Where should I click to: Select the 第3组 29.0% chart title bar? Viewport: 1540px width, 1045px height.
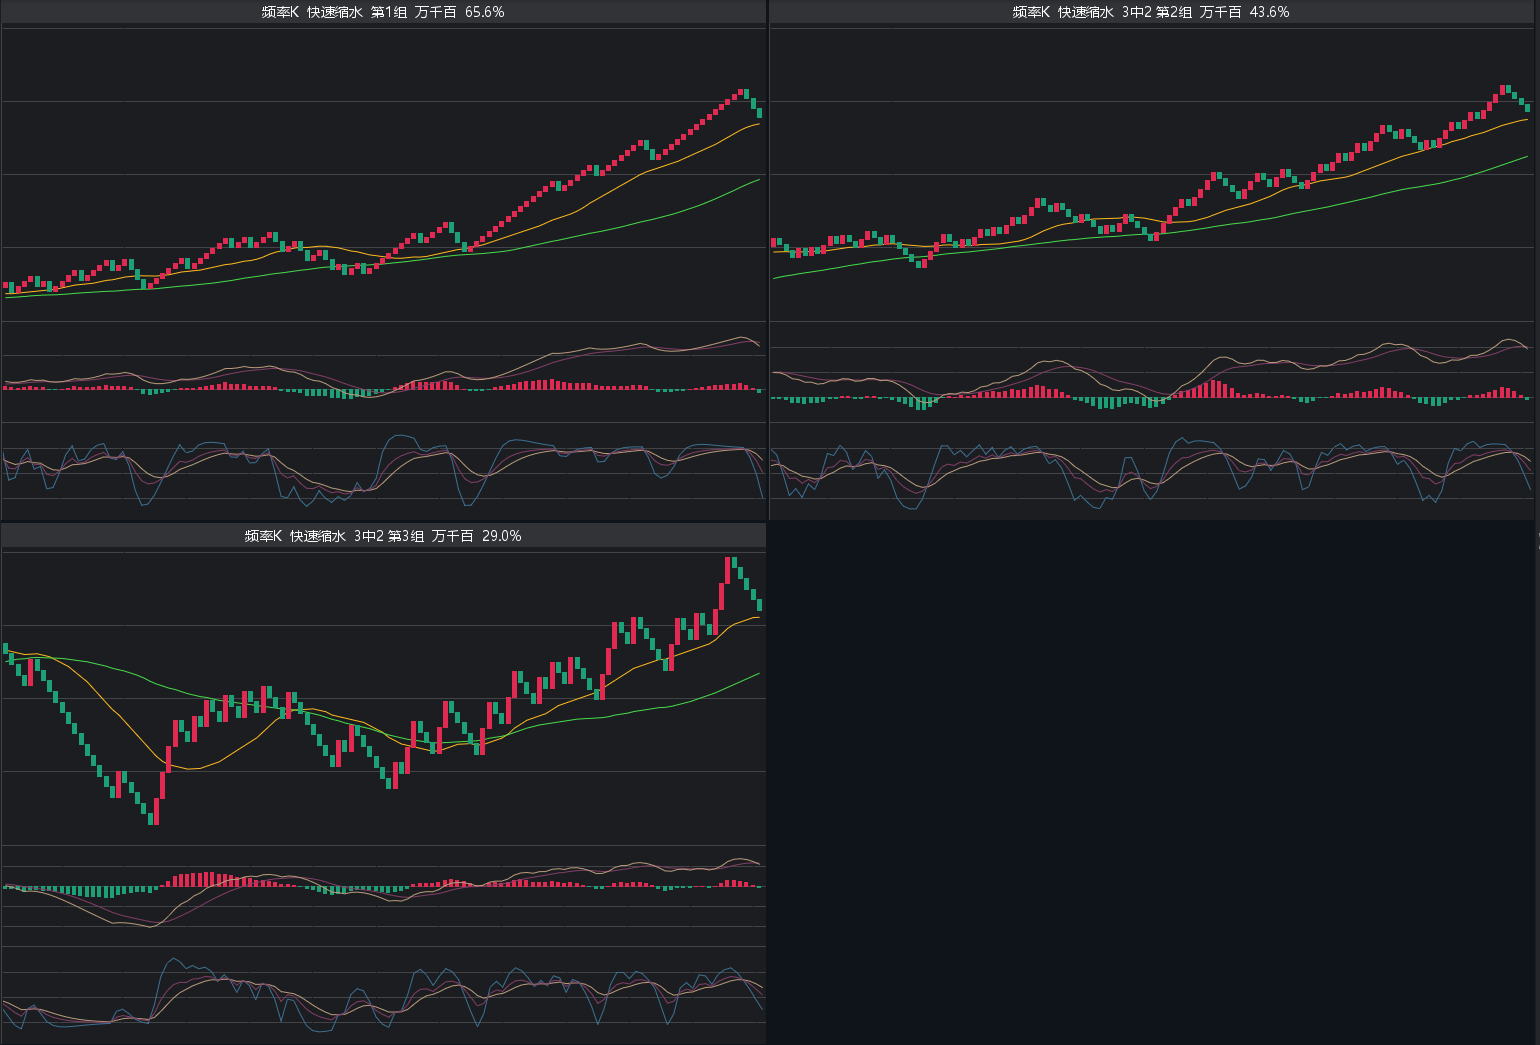point(383,536)
